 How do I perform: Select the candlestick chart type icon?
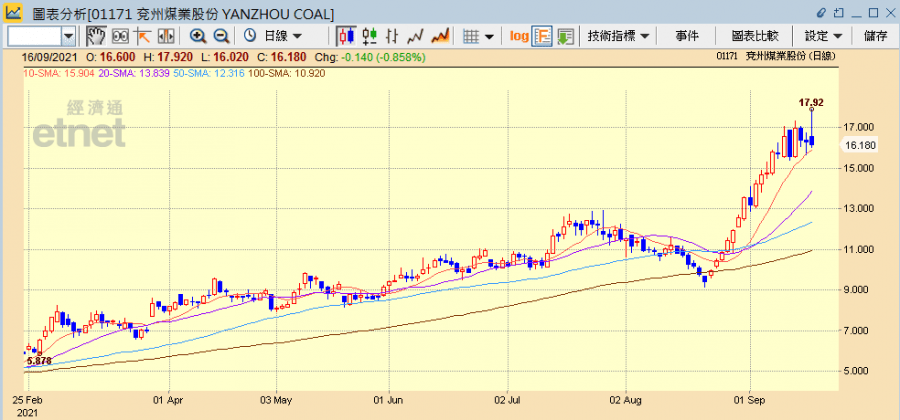point(346,35)
